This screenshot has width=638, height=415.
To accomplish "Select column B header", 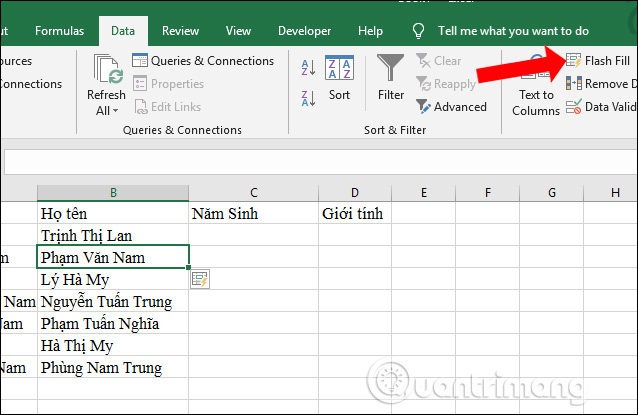I will coord(113,193).
